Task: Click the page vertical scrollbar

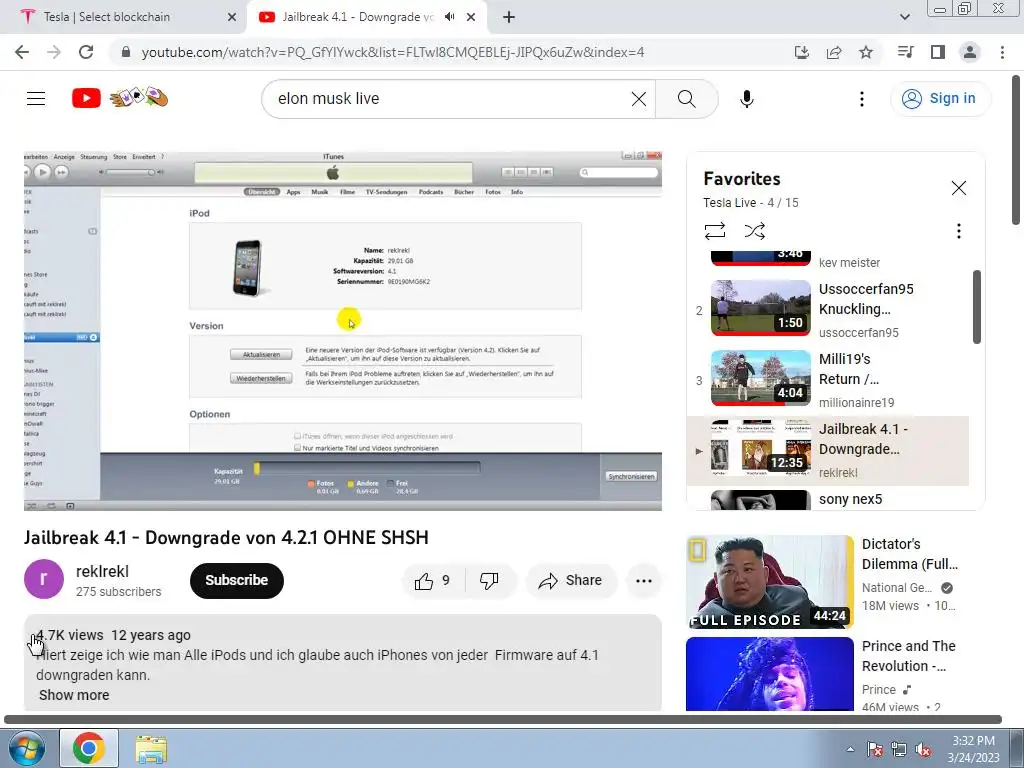Action: pos(1018,150)
